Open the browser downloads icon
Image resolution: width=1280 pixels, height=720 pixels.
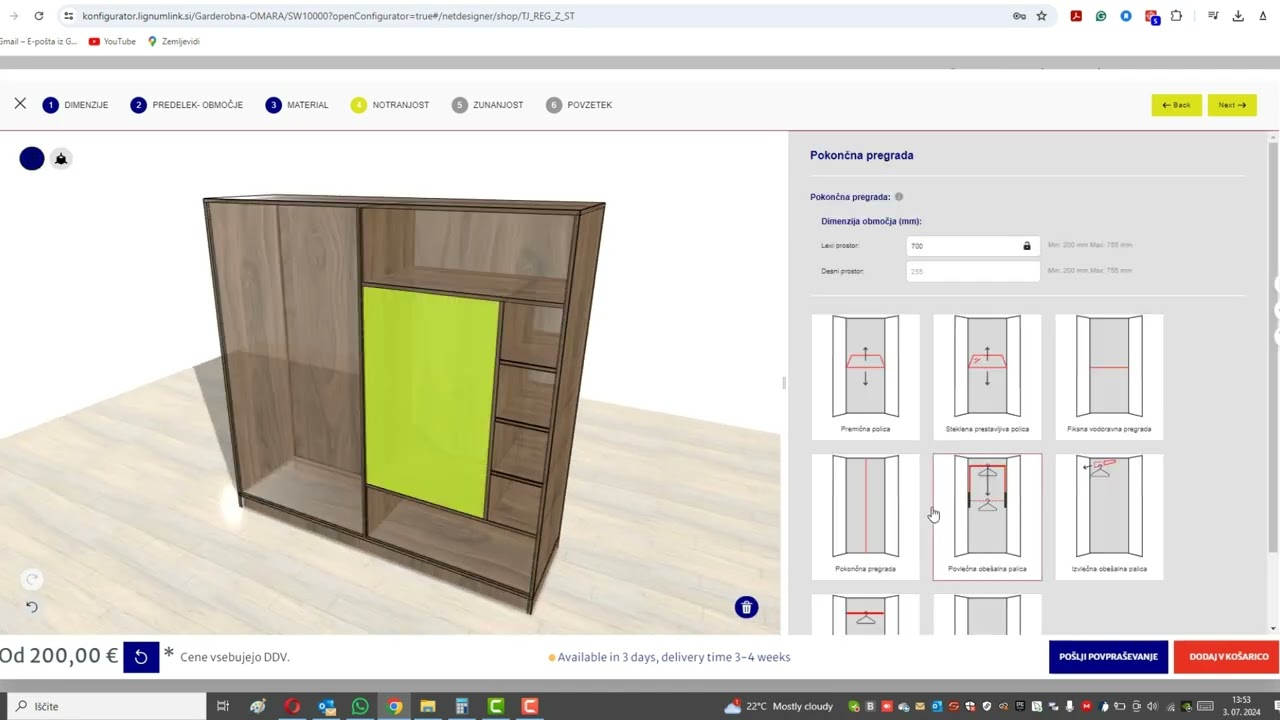(x=1238, y=16)
